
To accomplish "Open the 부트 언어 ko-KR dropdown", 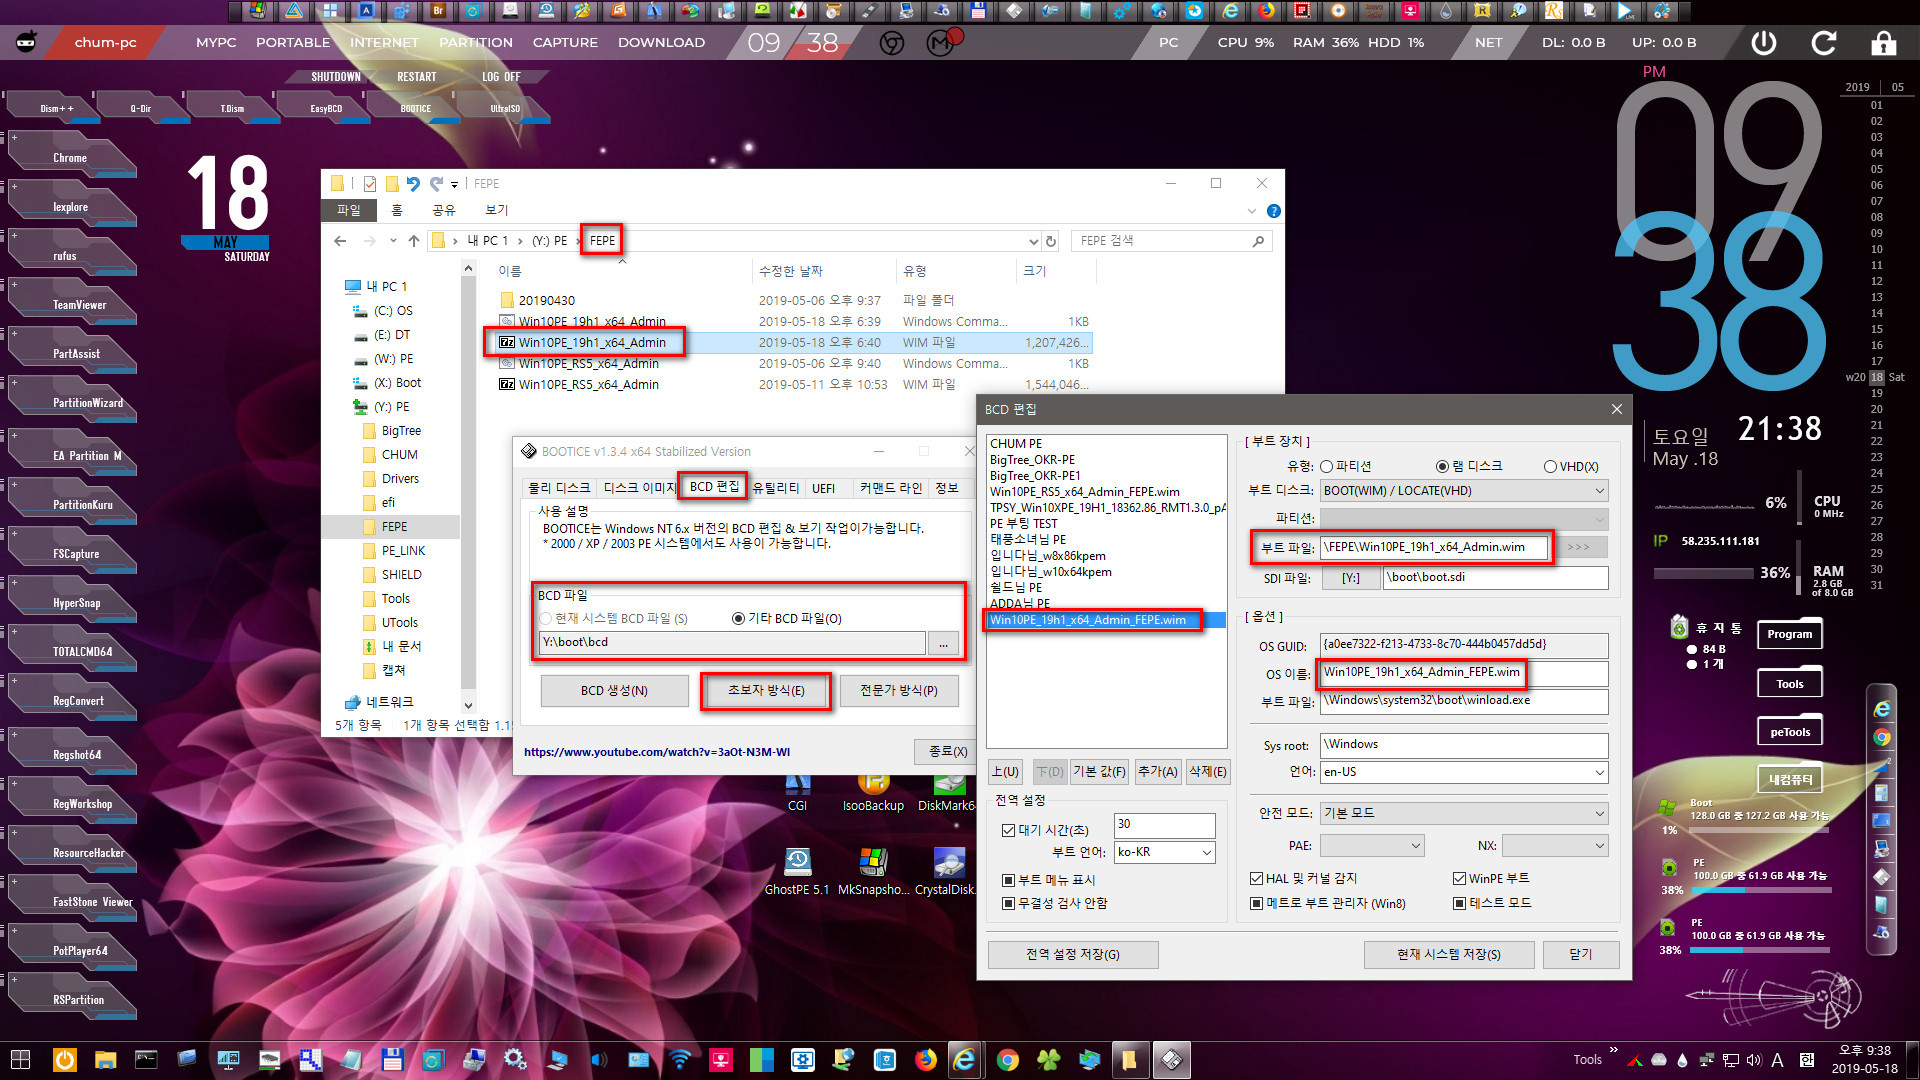I will tap(1165, 852).
